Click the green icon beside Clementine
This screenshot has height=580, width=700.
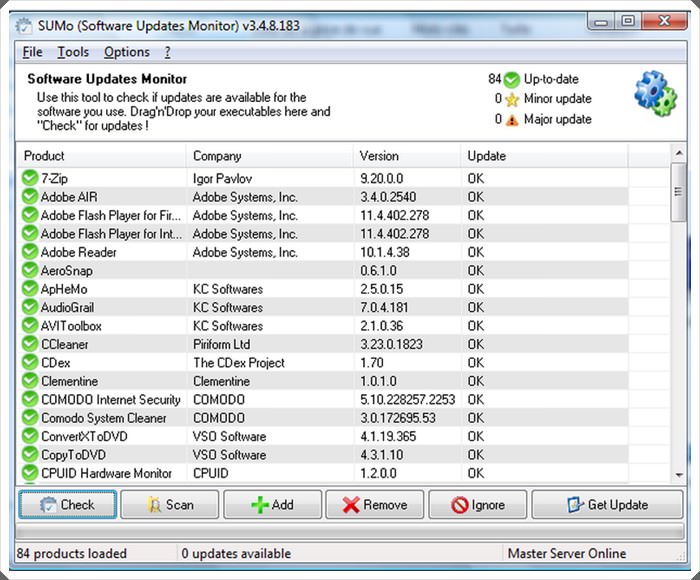[29, 381]
